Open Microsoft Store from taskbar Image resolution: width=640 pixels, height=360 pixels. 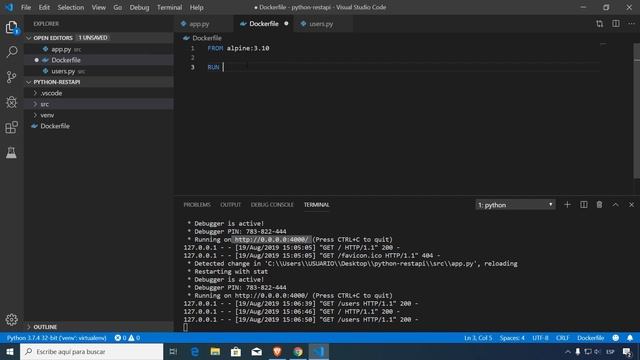click(236, 351)
